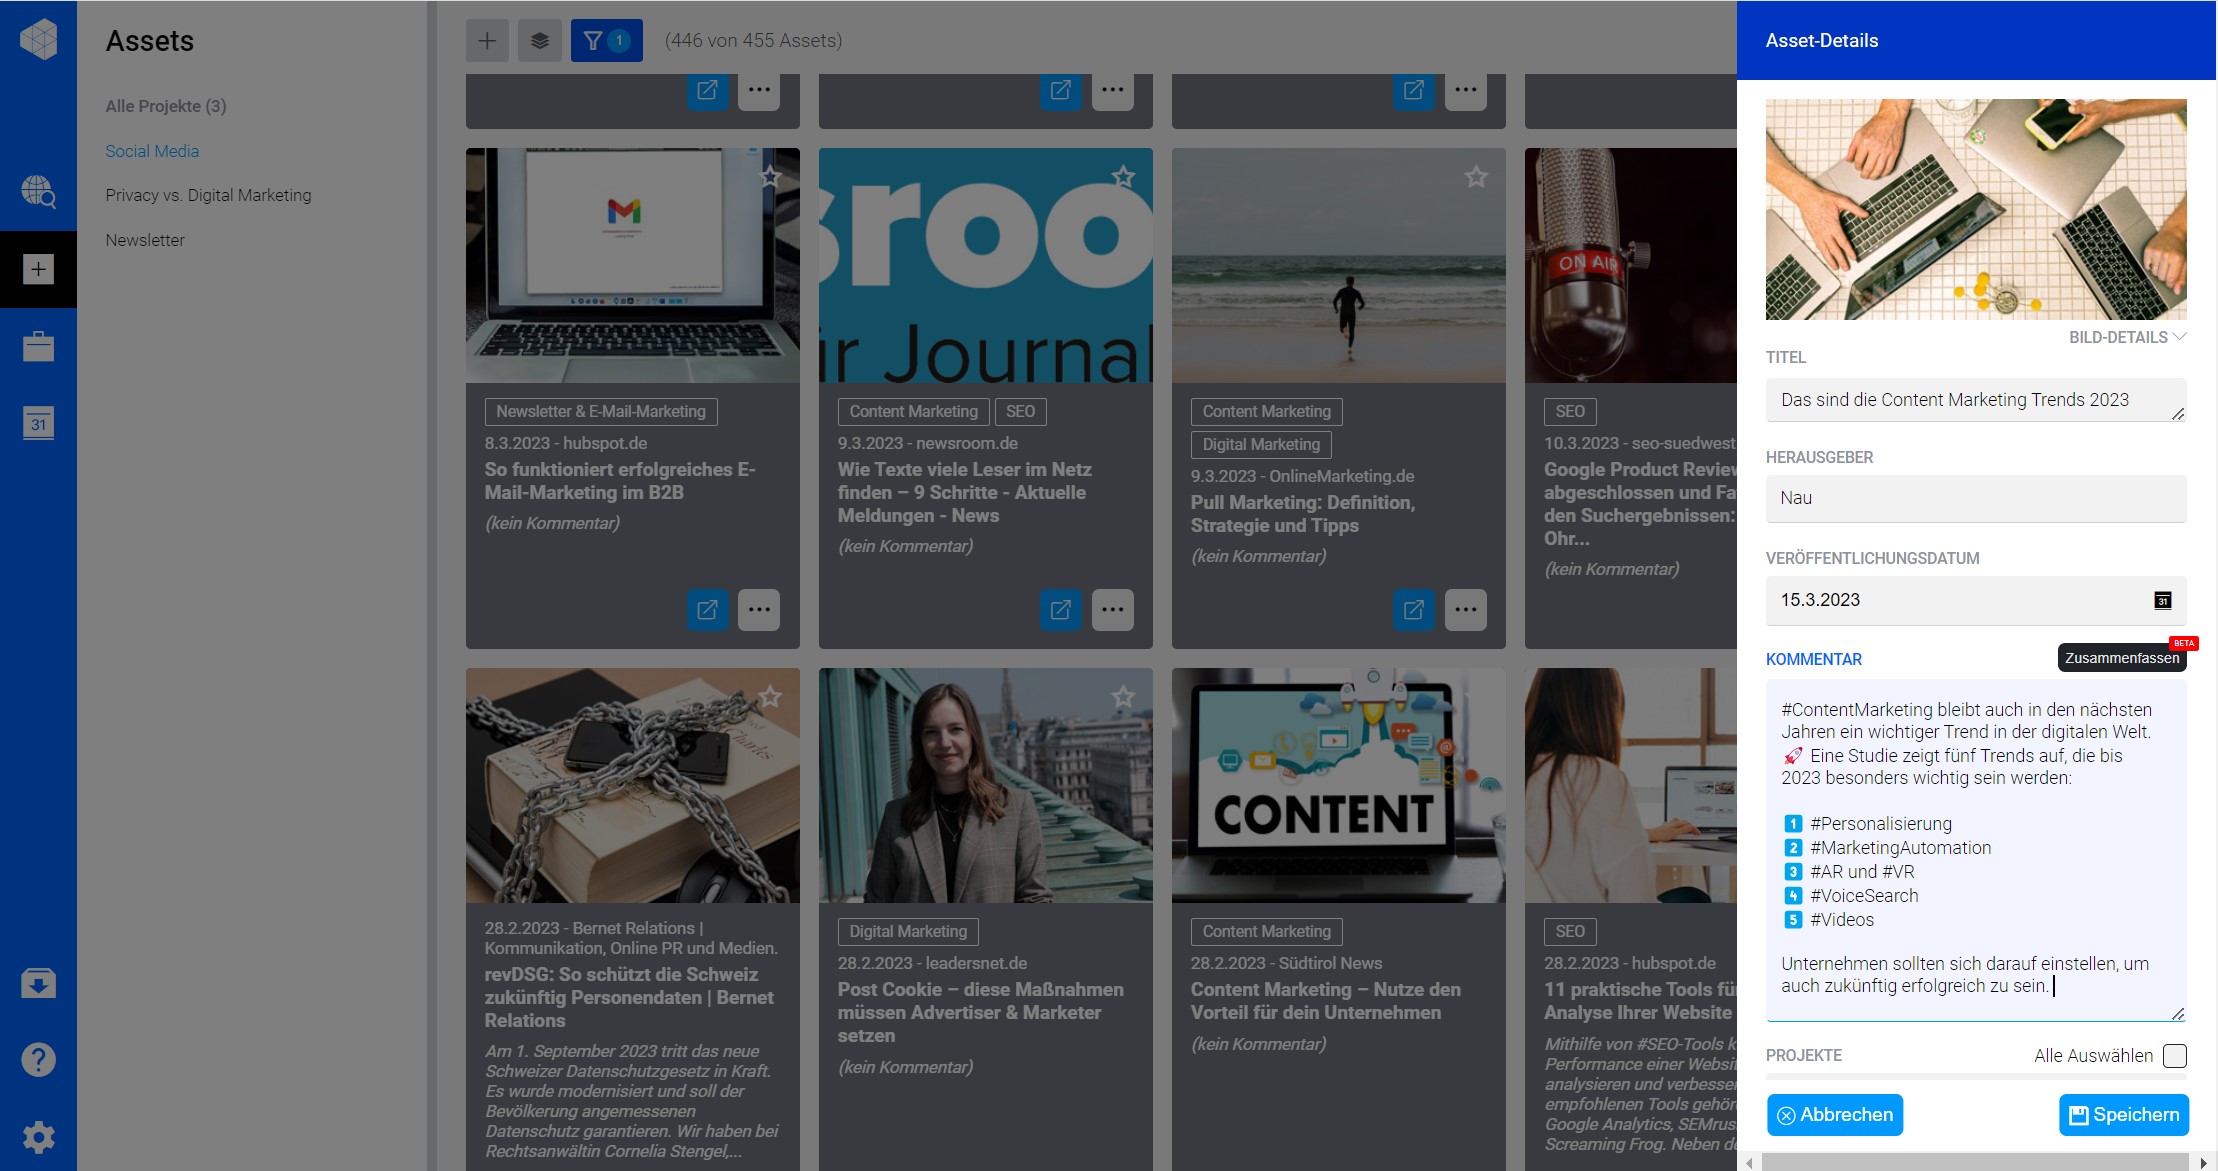Click the Herausgeber field with Nau
The image size is (2218, 1171).
point(1976,498)
